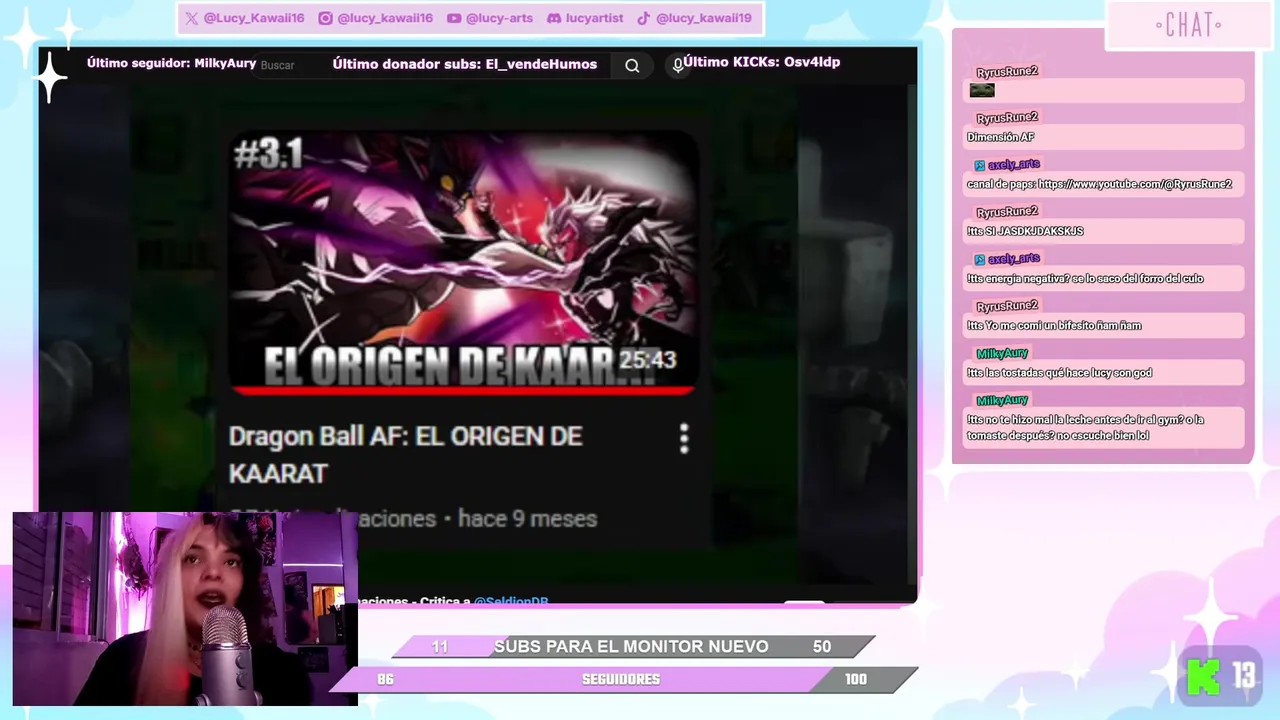Click the YouTube handle @lucy-arts

(500, 18)
